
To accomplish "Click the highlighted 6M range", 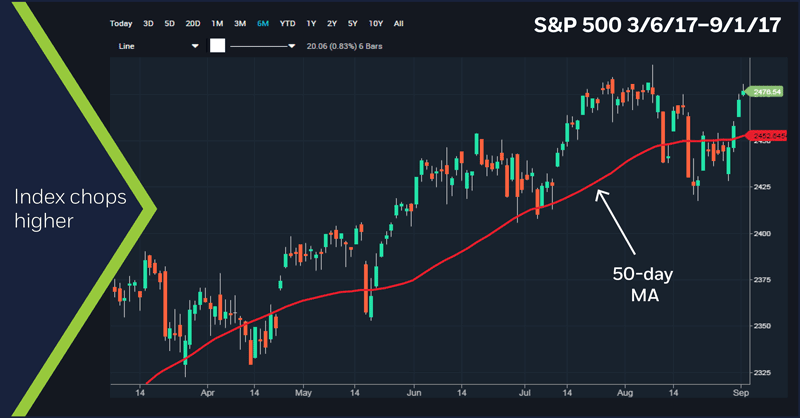I will pyautogui.click(x=263, y=22).
